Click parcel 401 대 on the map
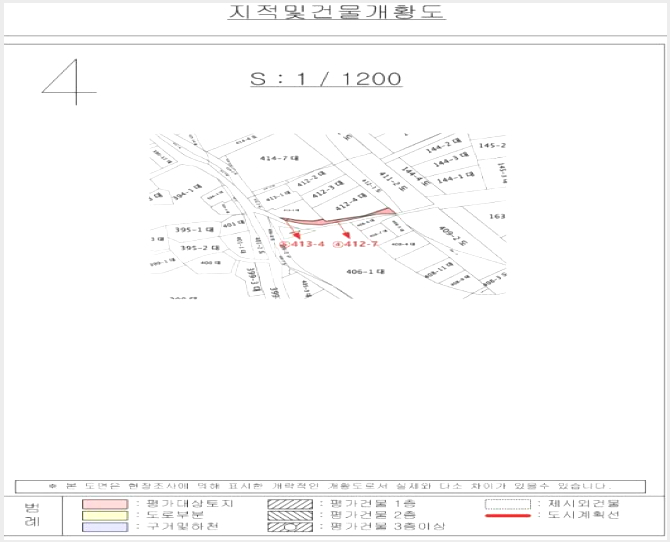The image size is (670, 542). 234,223
